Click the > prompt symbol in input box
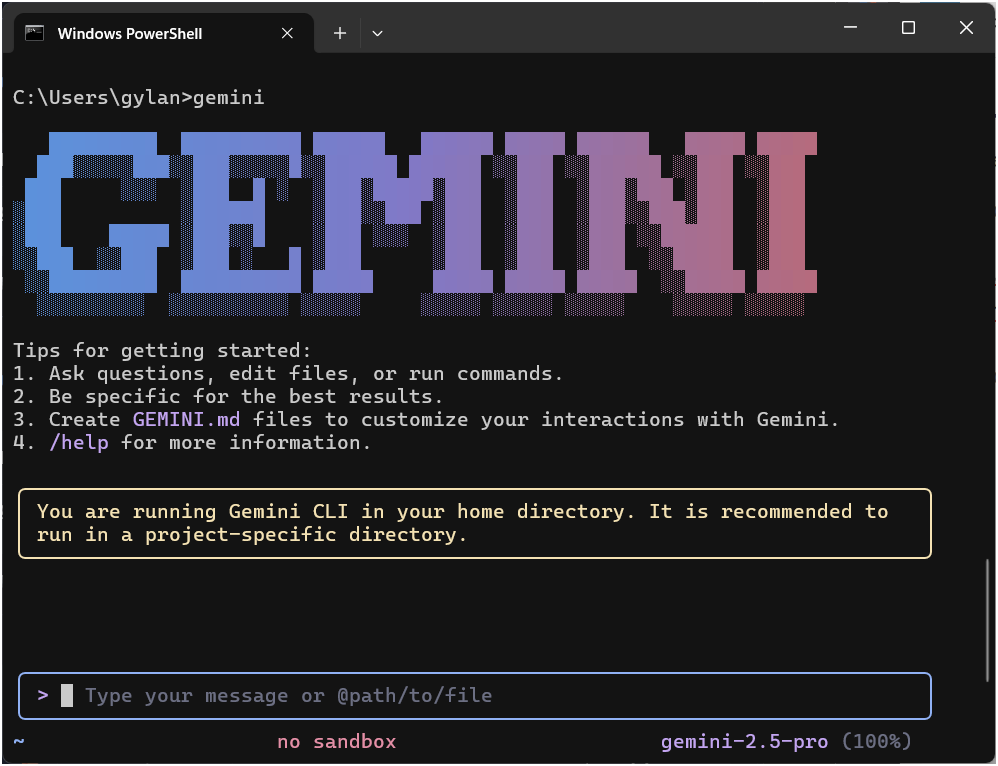Viewport: 998px width, 766px height. pos(43,694)
